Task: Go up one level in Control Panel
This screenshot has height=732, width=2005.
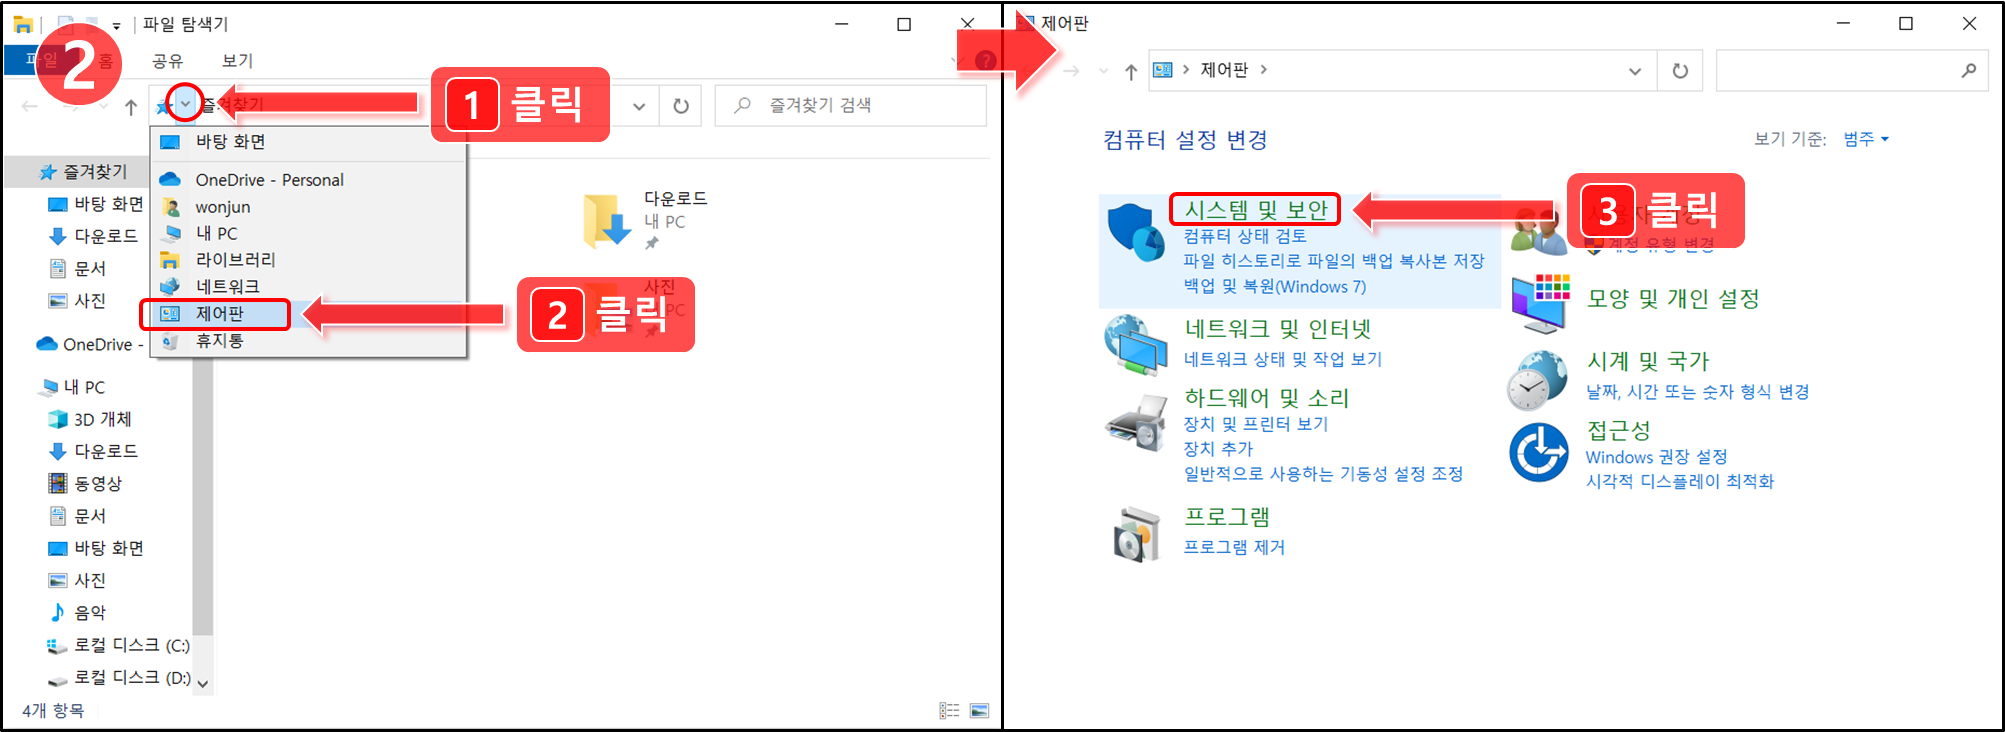Action: [1131, 71]
